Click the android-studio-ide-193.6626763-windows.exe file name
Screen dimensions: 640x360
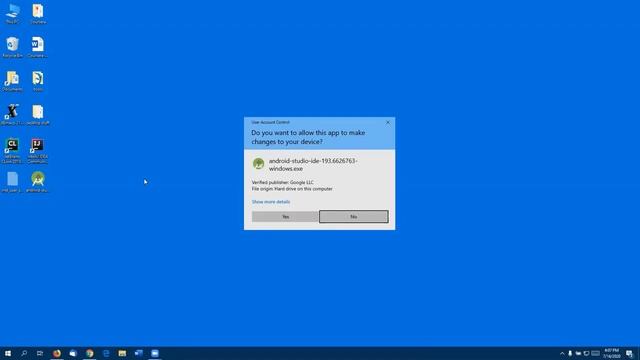click(313, 164)
